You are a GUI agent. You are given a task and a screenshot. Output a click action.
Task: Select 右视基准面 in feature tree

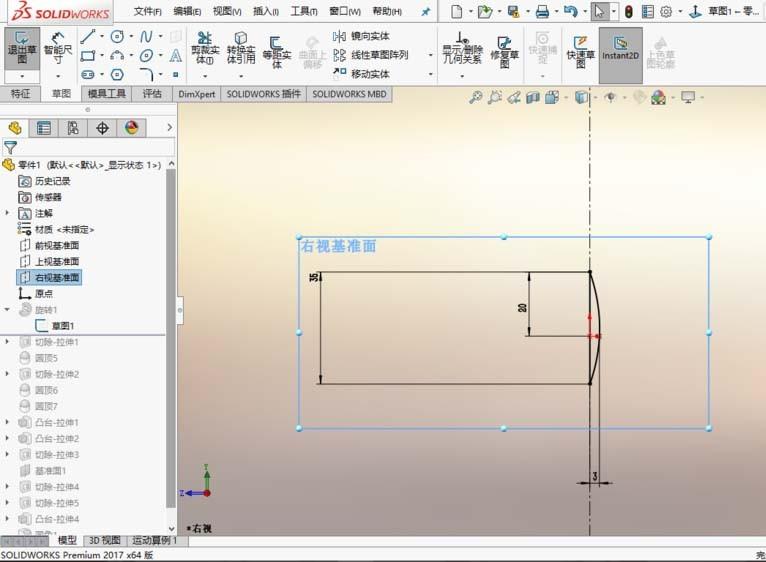49,278
